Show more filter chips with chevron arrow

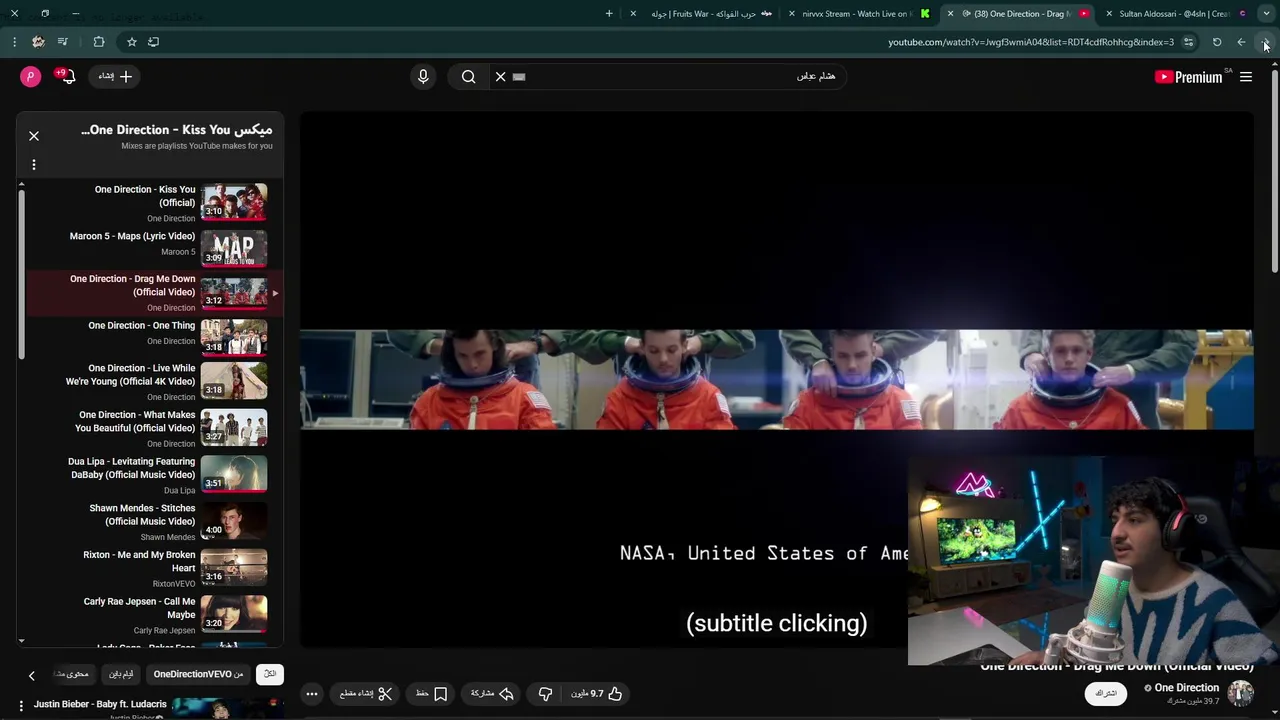click(31, 676)
